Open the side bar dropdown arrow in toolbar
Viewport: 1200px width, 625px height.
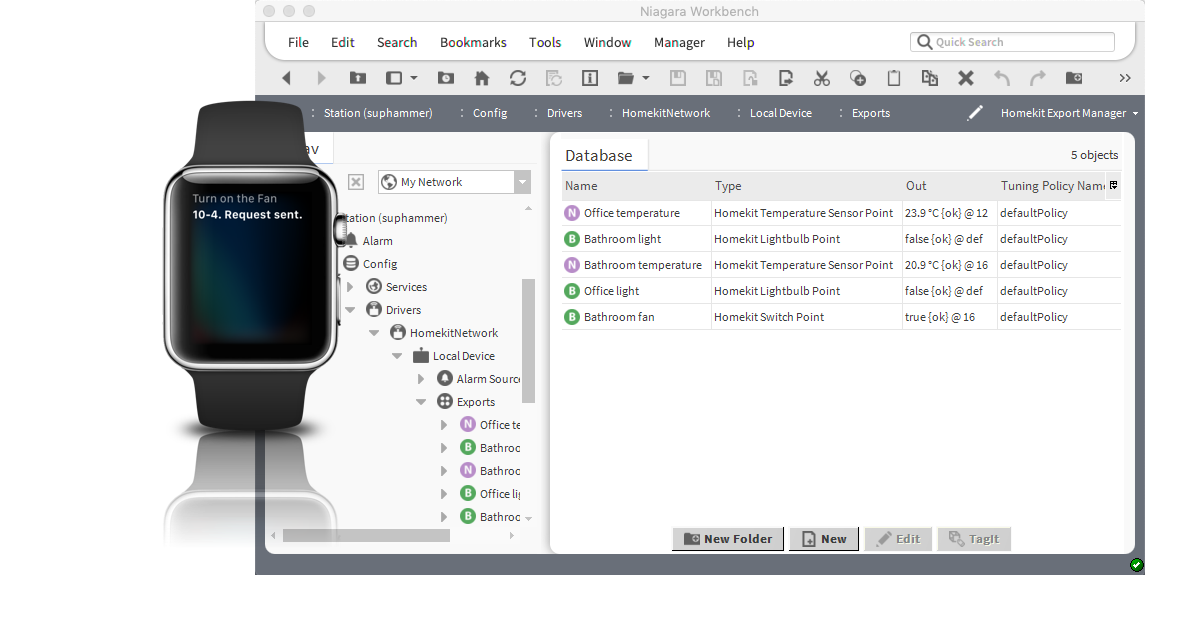tap(413, 78)
